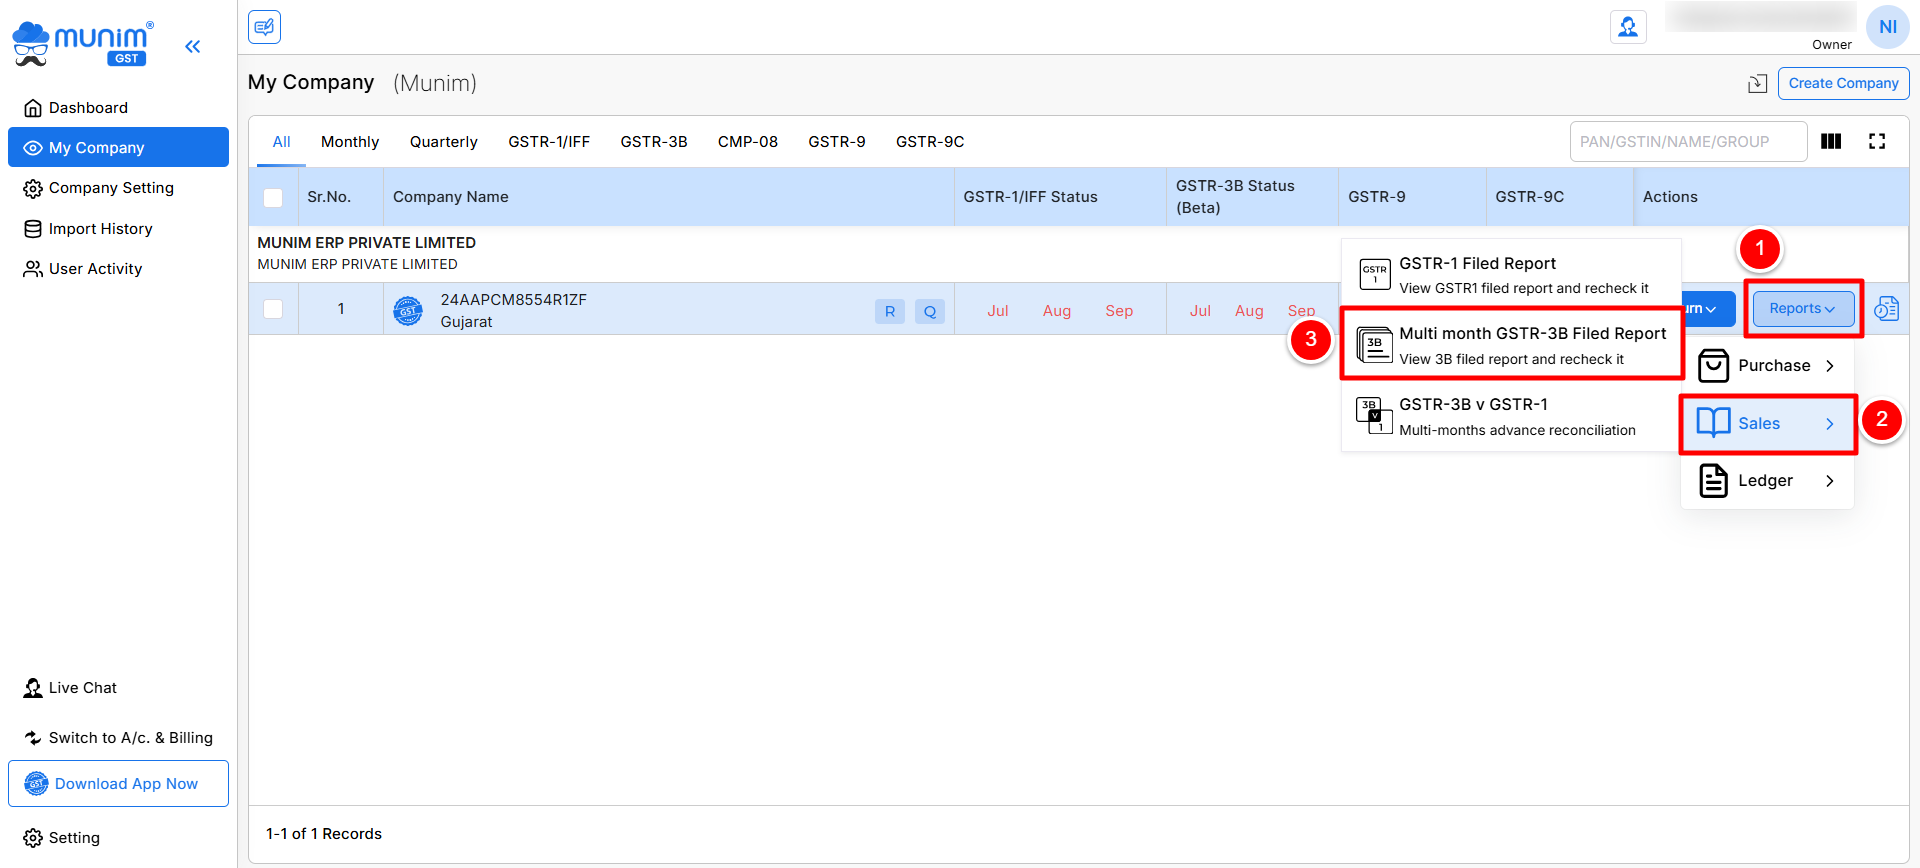Expand the Sales submenu
This screenshot has width=1920, height=868.
click(x=1768, y=424)
